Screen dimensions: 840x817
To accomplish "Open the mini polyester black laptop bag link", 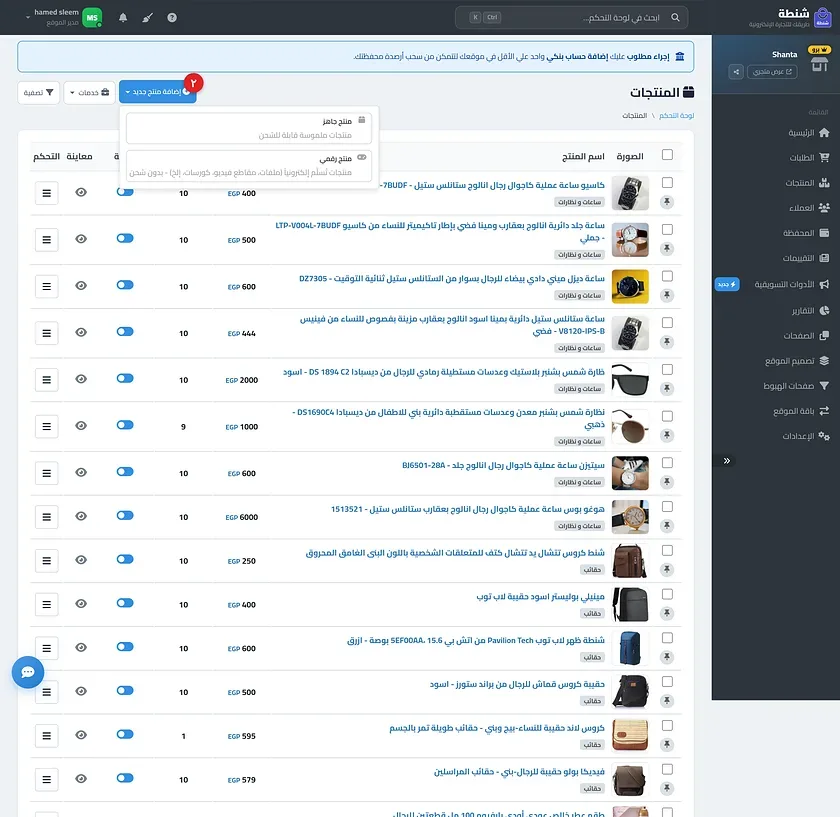I will click(540, 597).
